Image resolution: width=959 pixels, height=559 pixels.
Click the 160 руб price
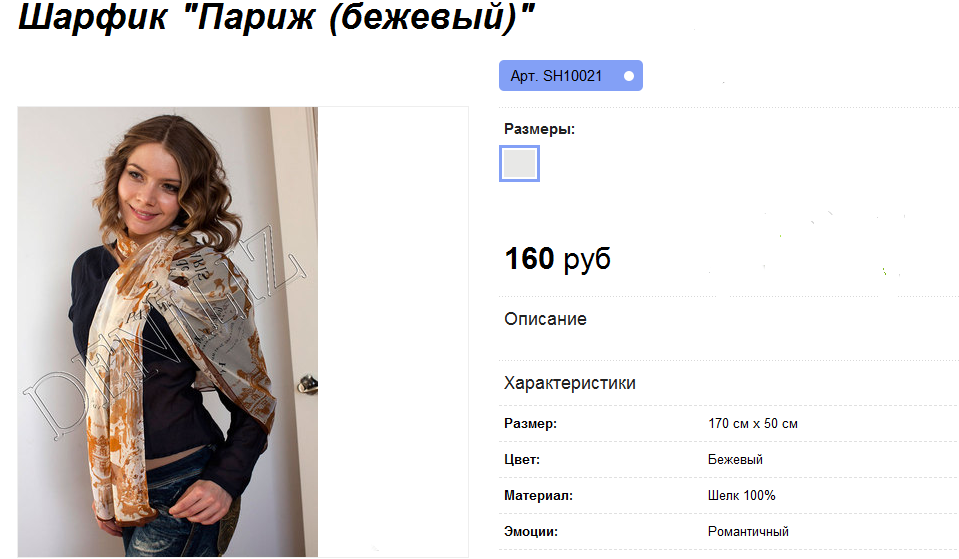pyautogui.click(x=557, y=259)
